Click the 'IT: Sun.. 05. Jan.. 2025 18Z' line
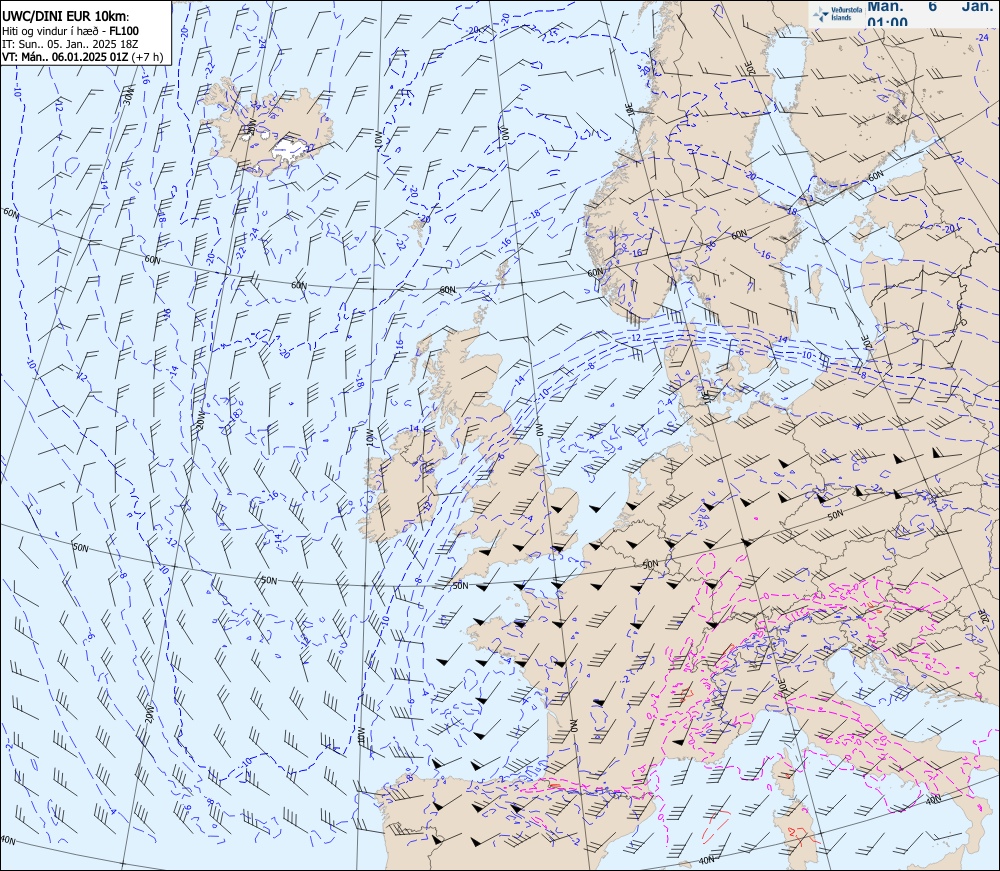The height and width of the screenshot is (871, 1000). [x=70, y=44]
